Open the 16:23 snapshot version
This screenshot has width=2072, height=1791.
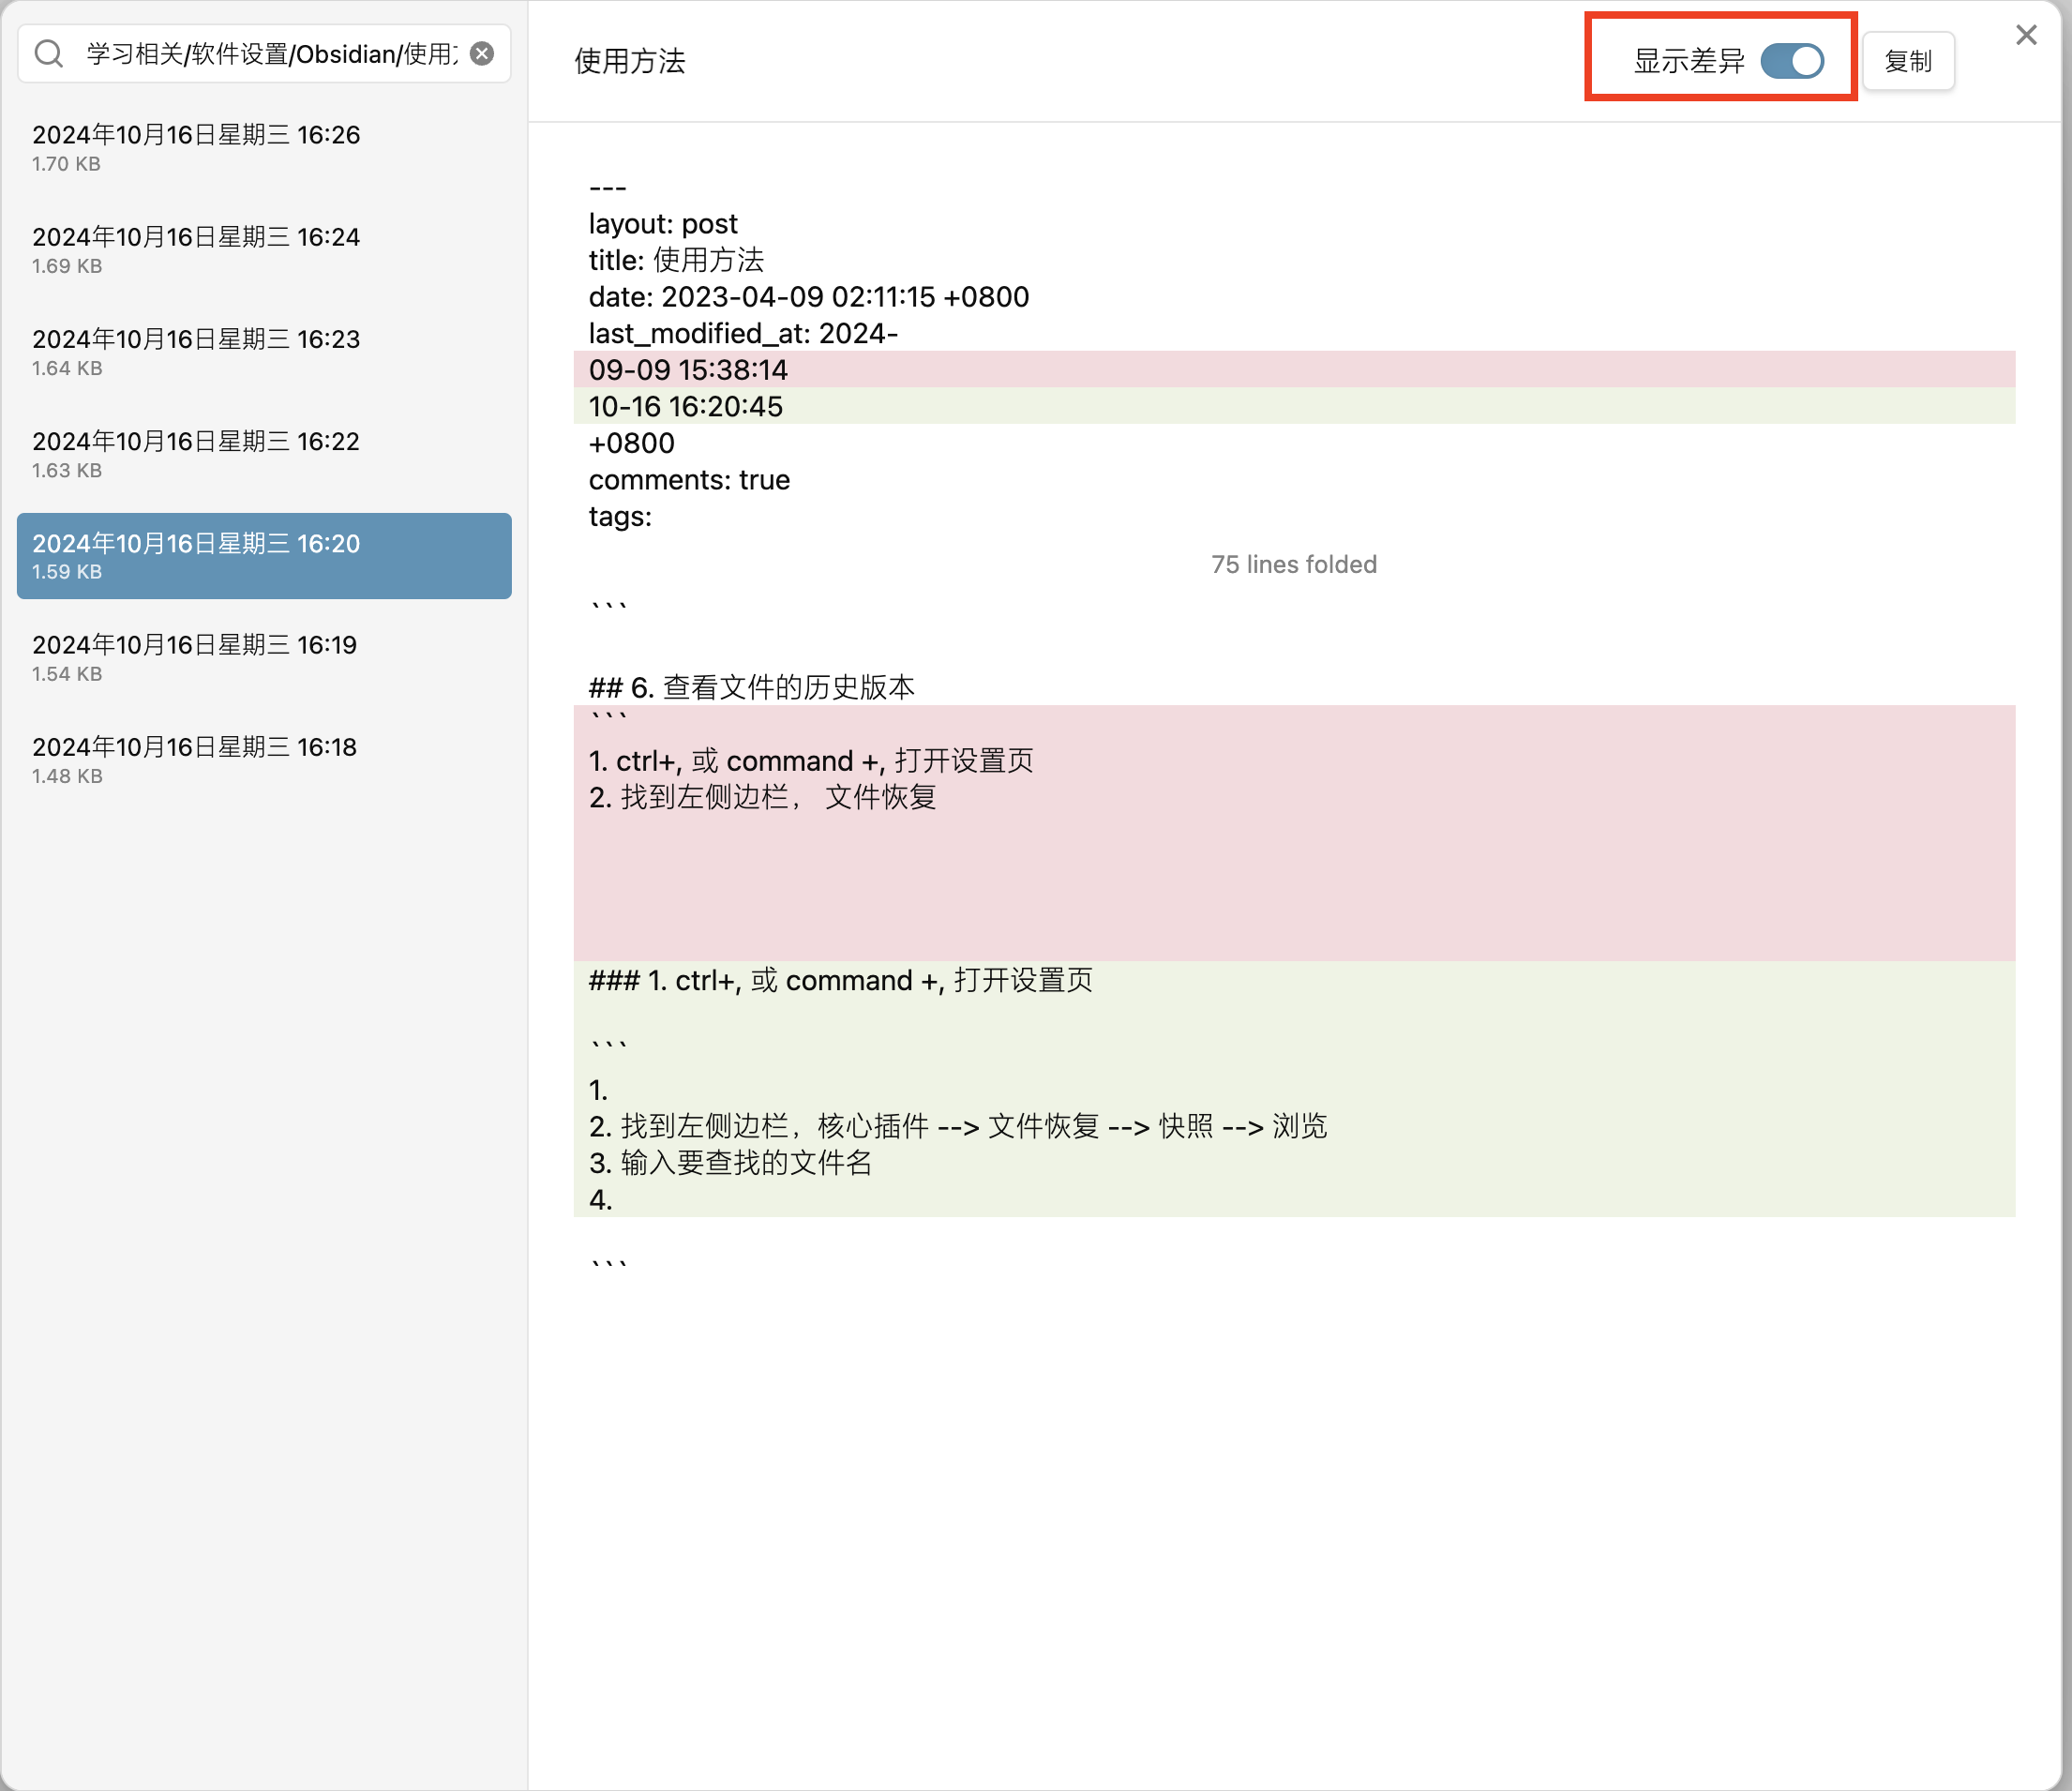[264, 352]
